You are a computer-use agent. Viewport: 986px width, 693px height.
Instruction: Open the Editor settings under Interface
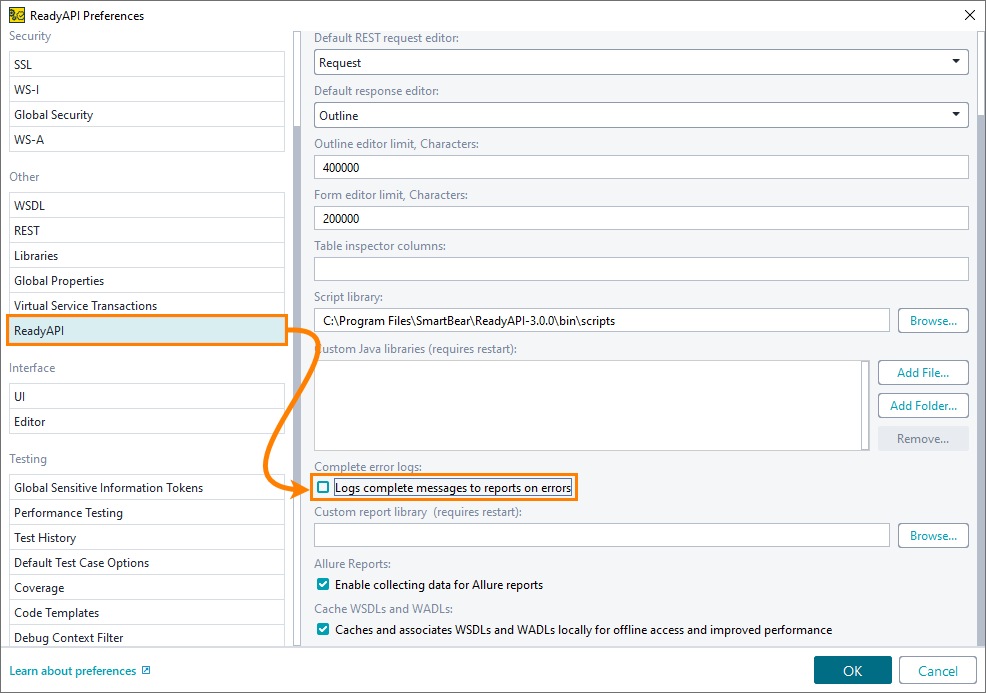click(x=147, y=421)
